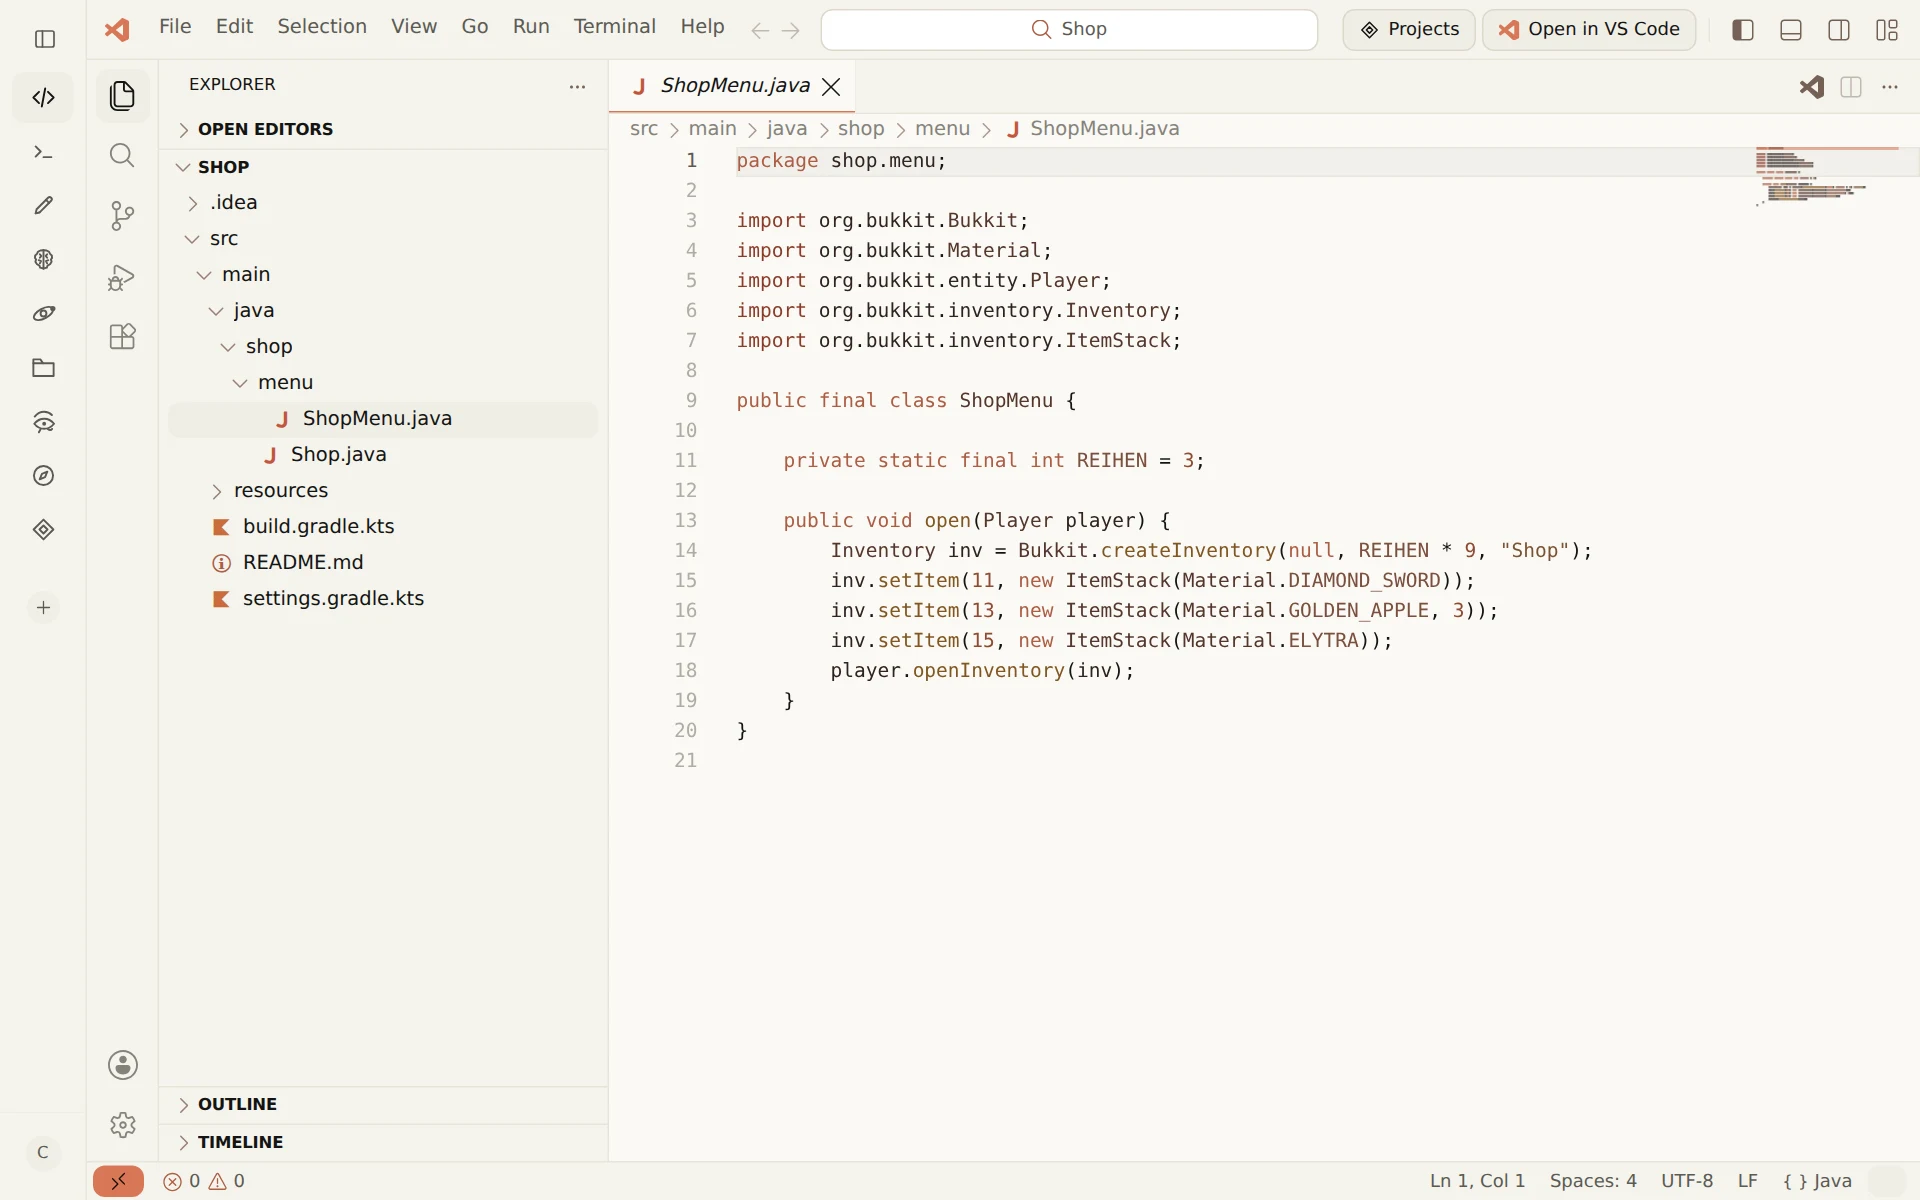
Task: Open the Run and Debug view icon
Action: coord(122,277)
